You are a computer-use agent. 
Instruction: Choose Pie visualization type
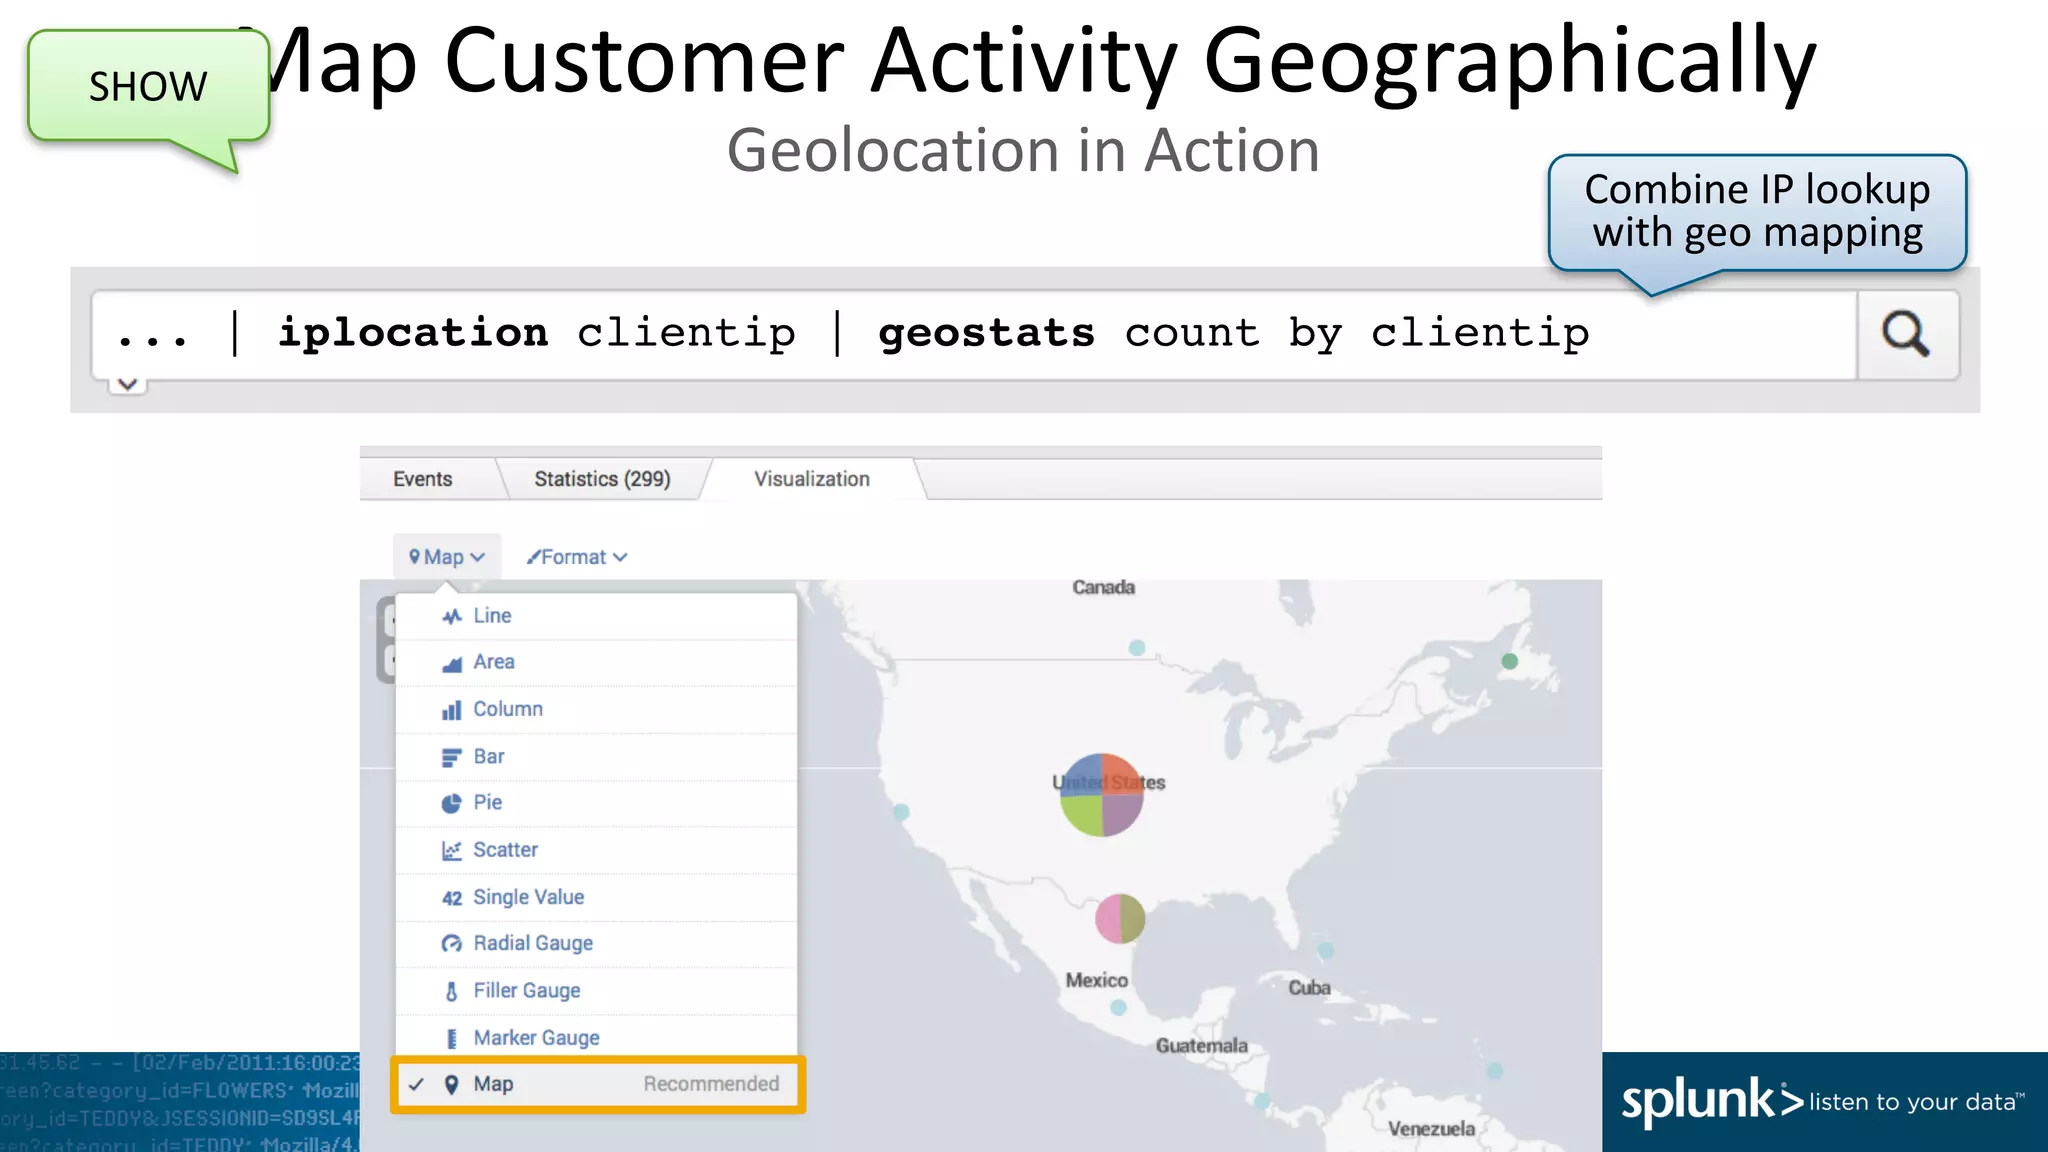(x=597, y=803)
